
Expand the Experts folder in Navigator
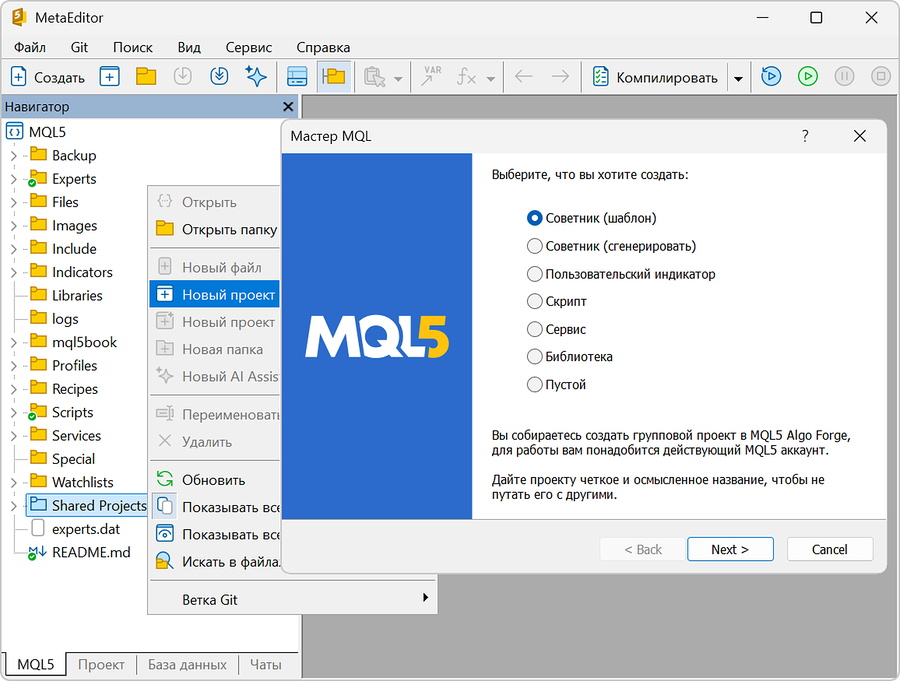[x=14, y=179]
